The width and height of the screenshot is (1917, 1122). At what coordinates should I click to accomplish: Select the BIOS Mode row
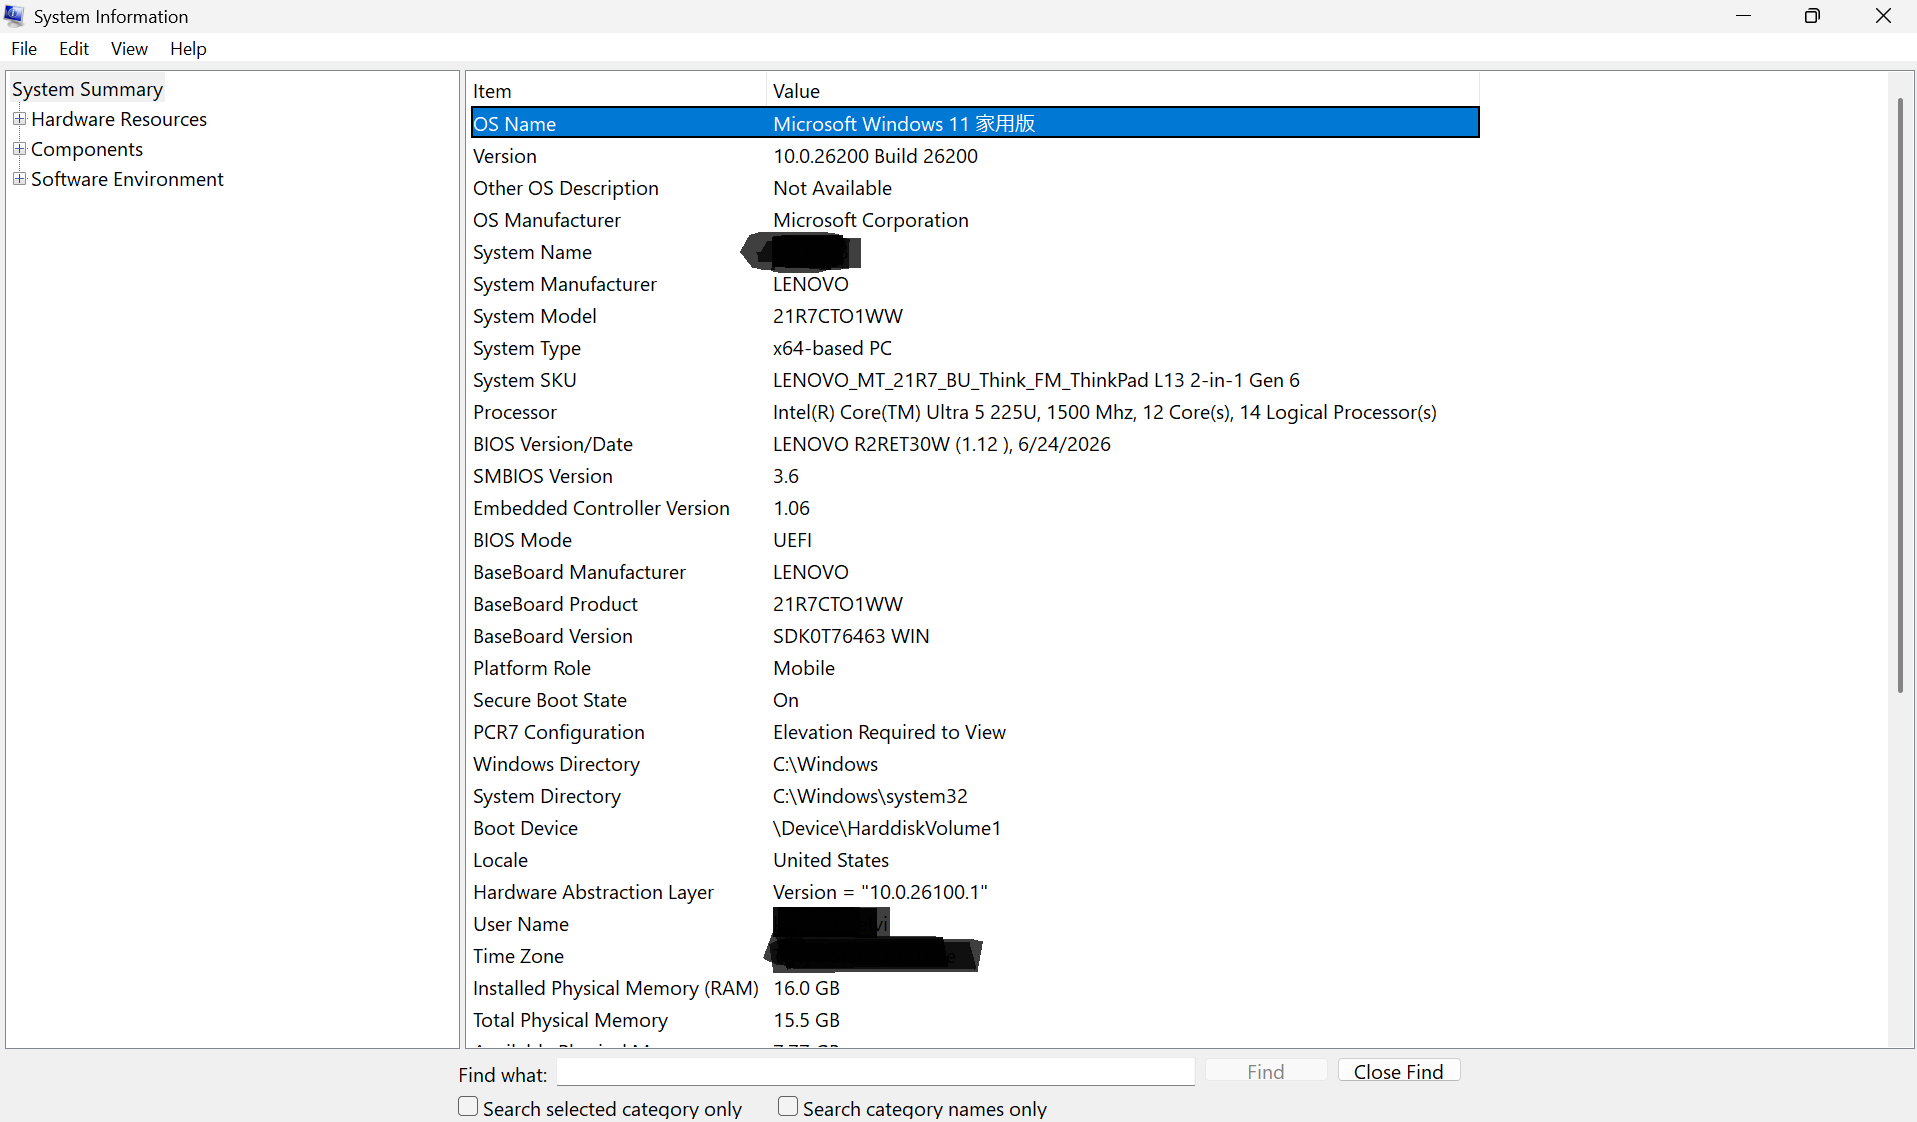975,540
